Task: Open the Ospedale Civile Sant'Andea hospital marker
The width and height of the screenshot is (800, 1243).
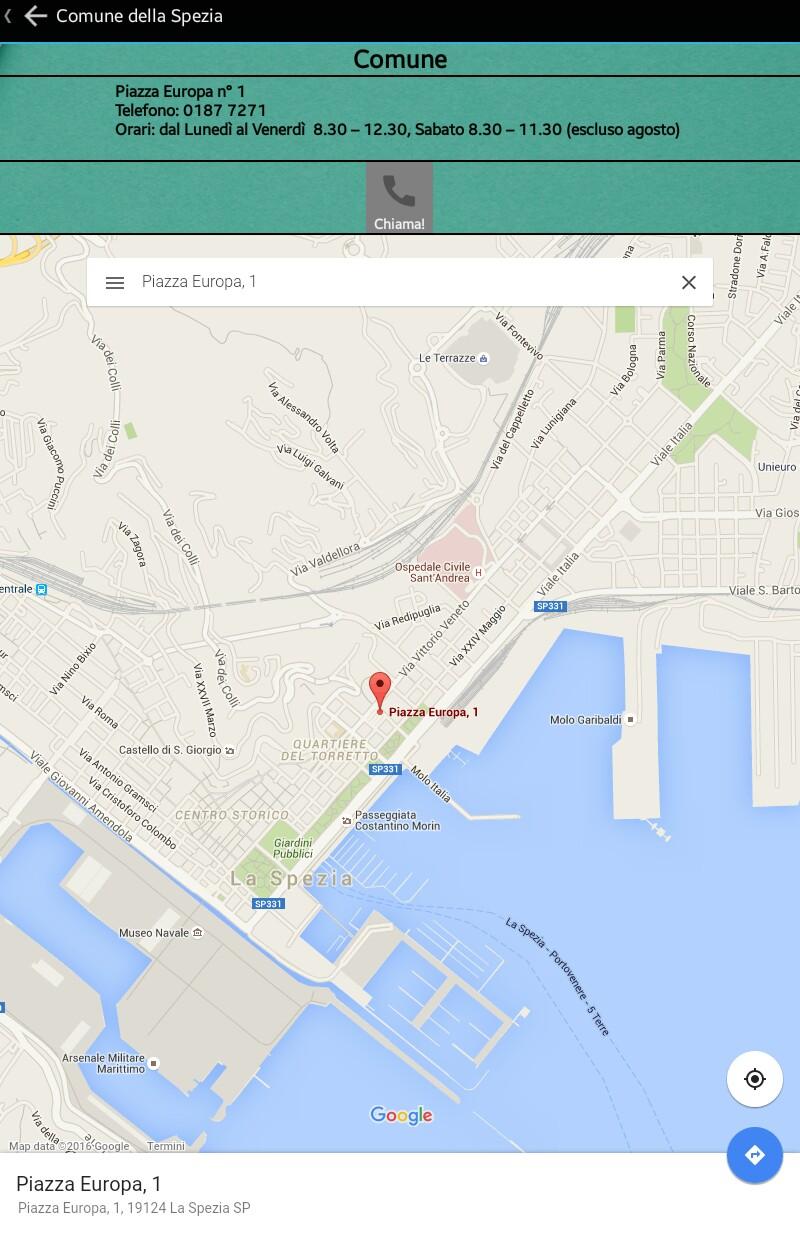Action: click(478, 573)
